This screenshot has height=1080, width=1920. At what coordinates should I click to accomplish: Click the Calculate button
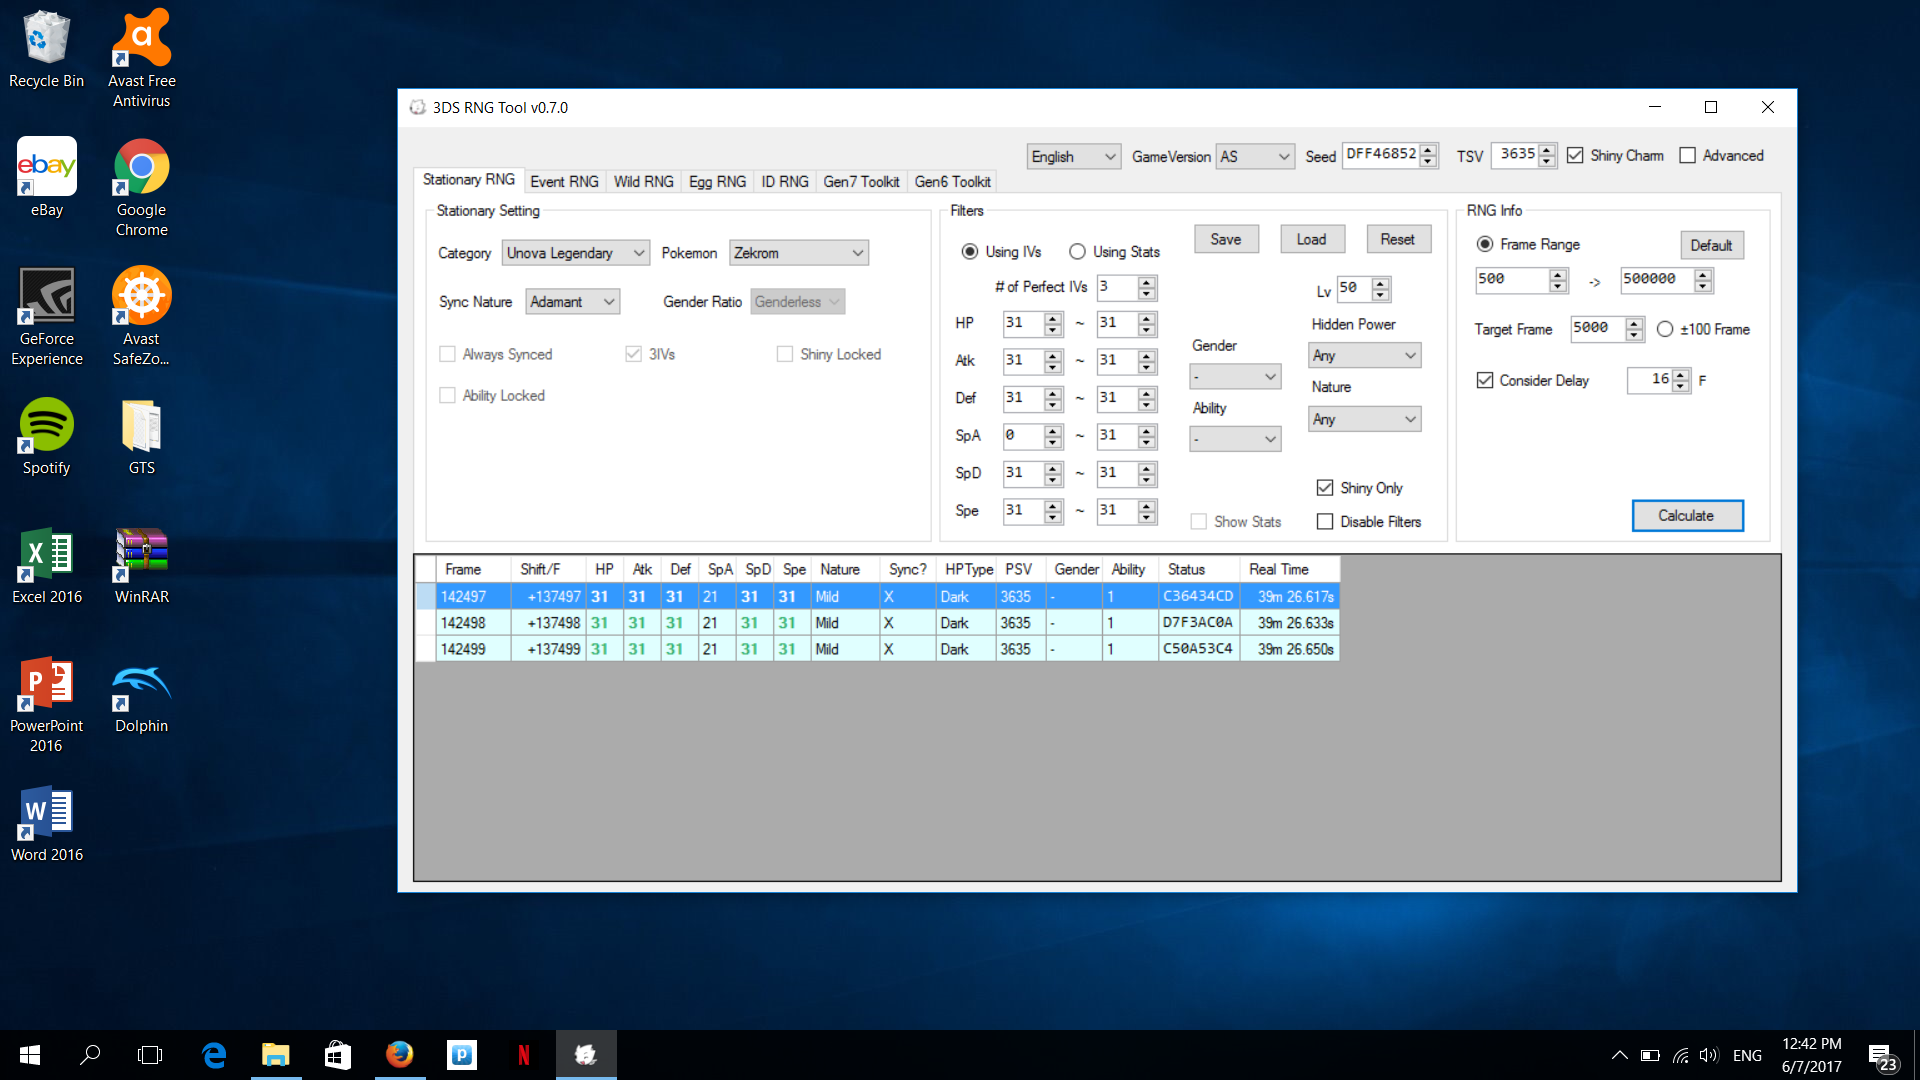[1687, 516]
